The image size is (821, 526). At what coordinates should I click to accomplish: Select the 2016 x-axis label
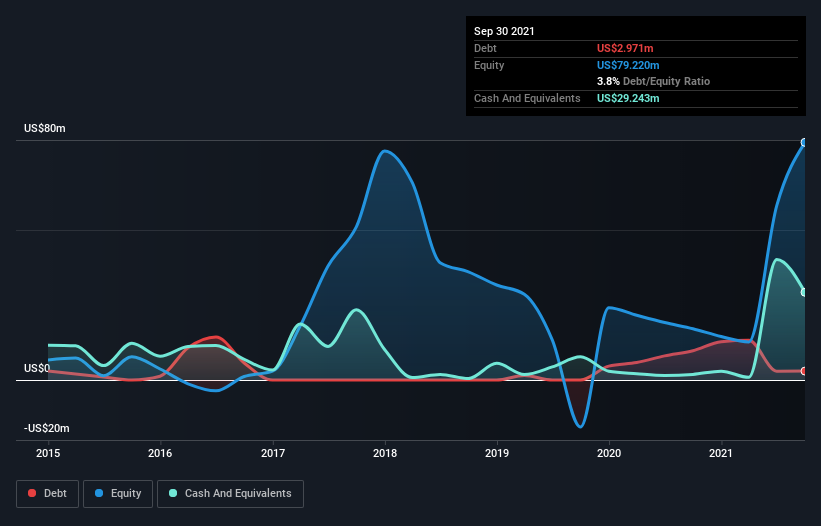pos(160,453)
